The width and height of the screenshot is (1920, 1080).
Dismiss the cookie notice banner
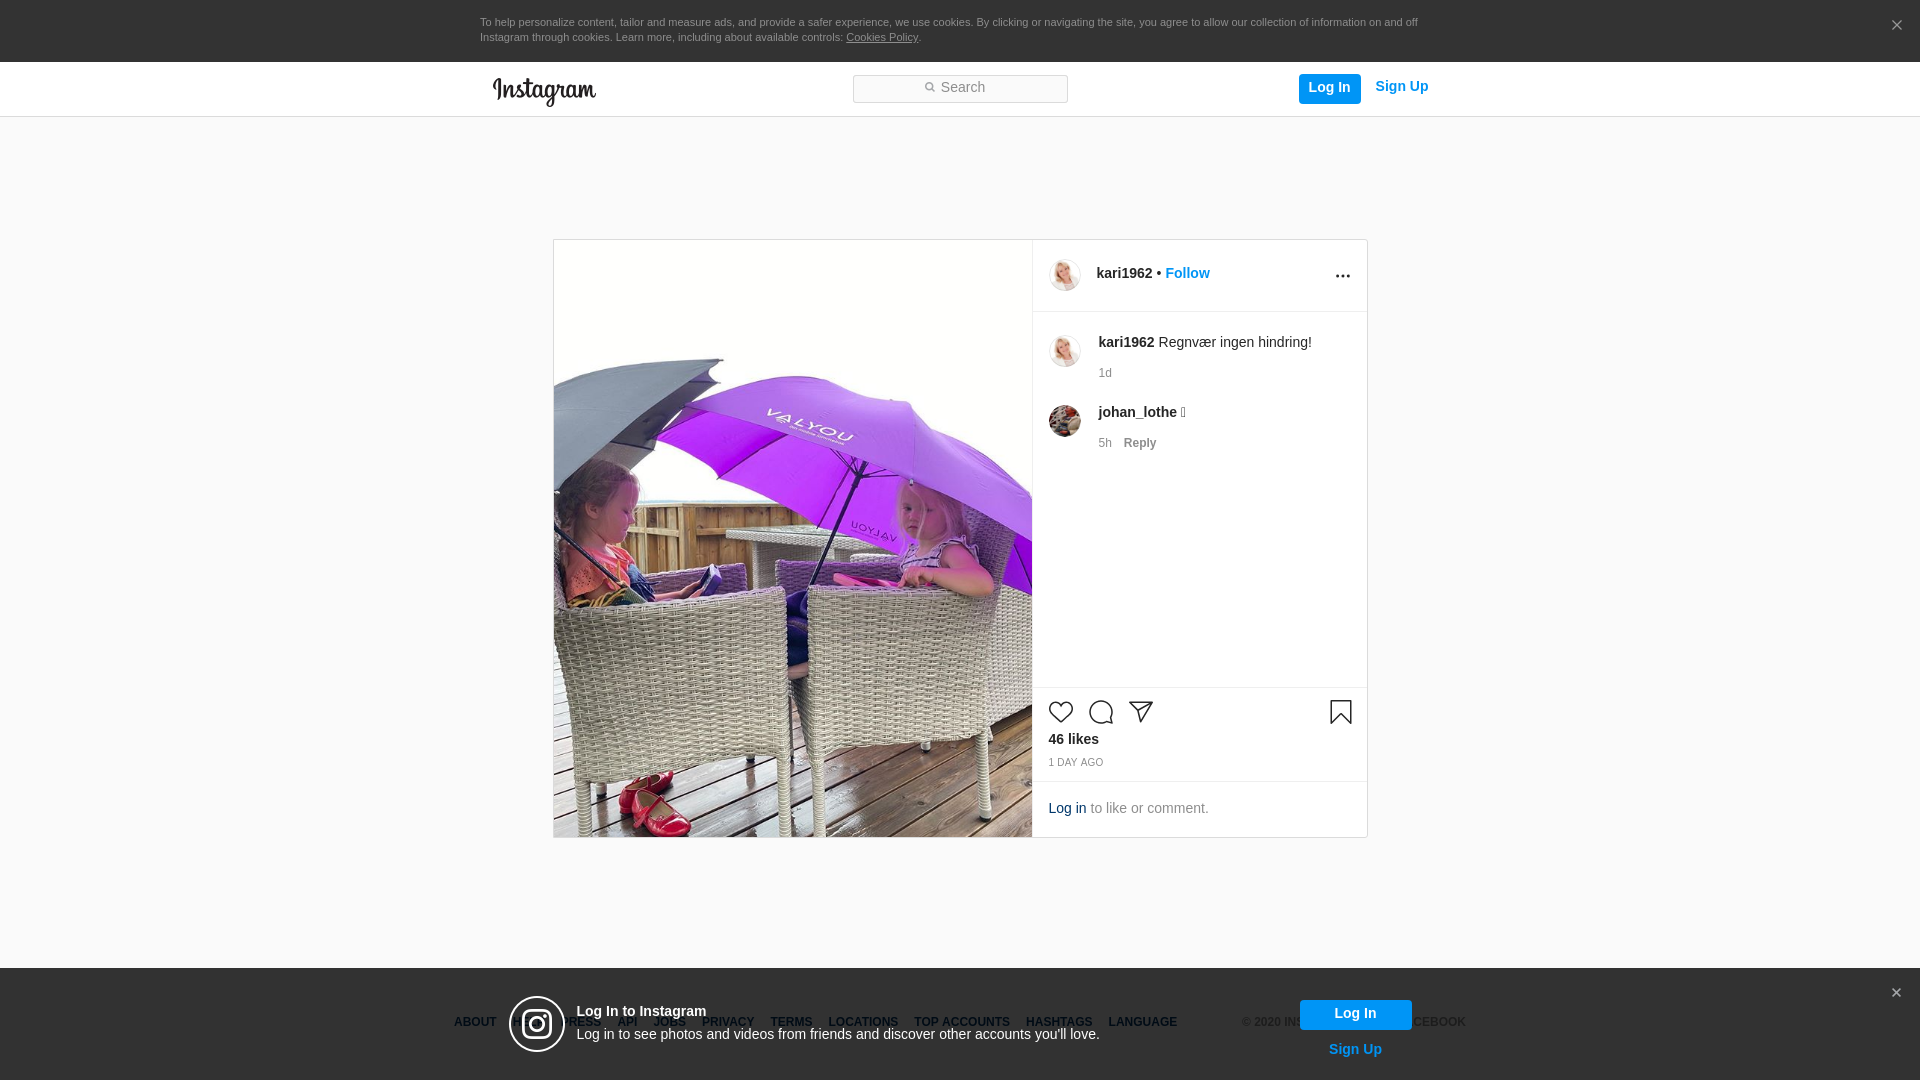click(1896, 26)
